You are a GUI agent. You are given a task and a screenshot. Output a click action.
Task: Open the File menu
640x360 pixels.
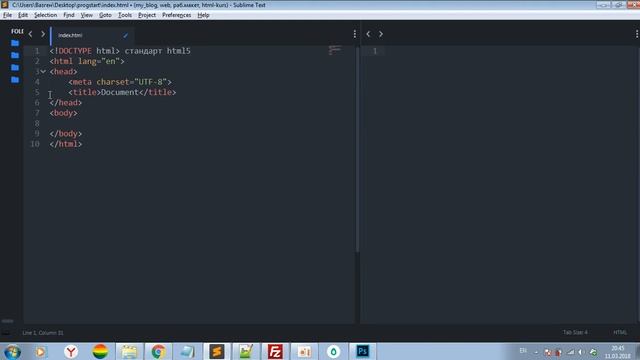[7, 15]
